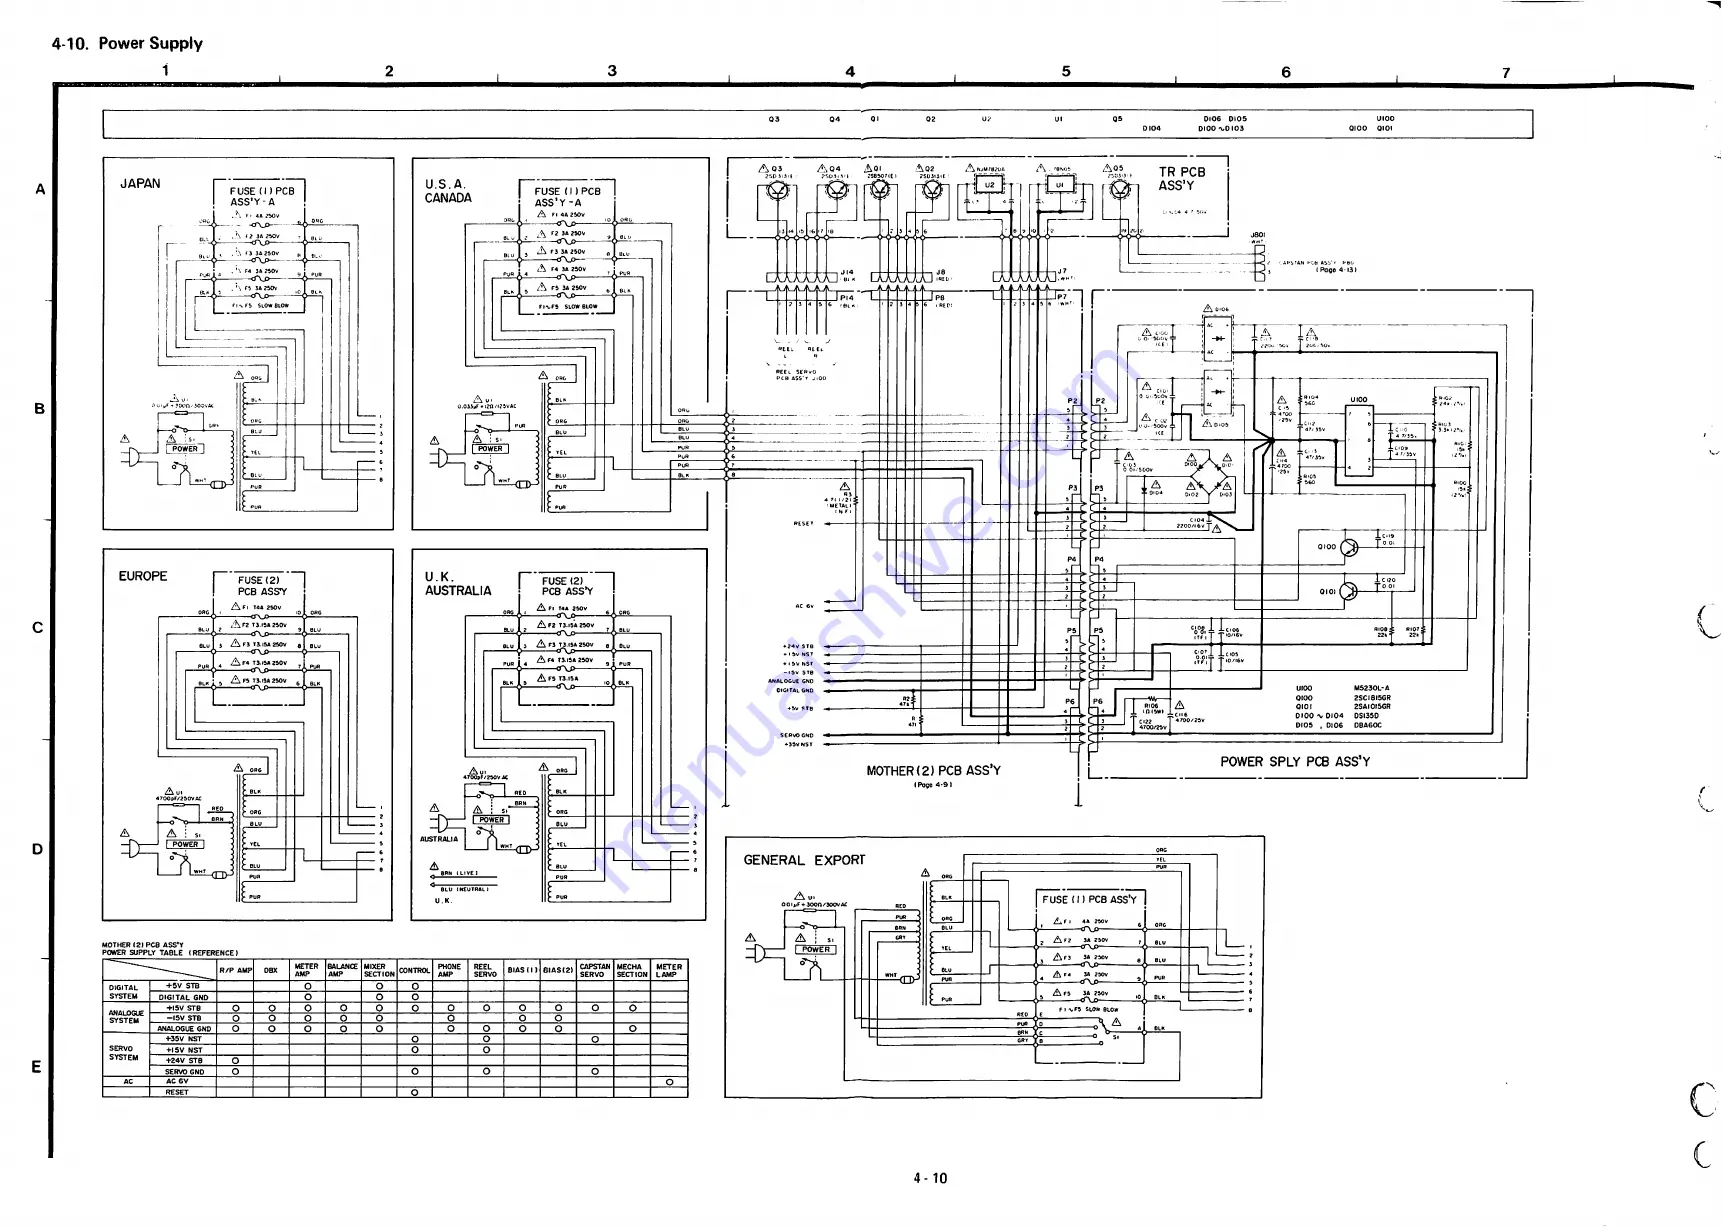Screen dimensions: 1722x1227
Task: Click the 'J801' connector label
Action: (x=1258, y=235)
